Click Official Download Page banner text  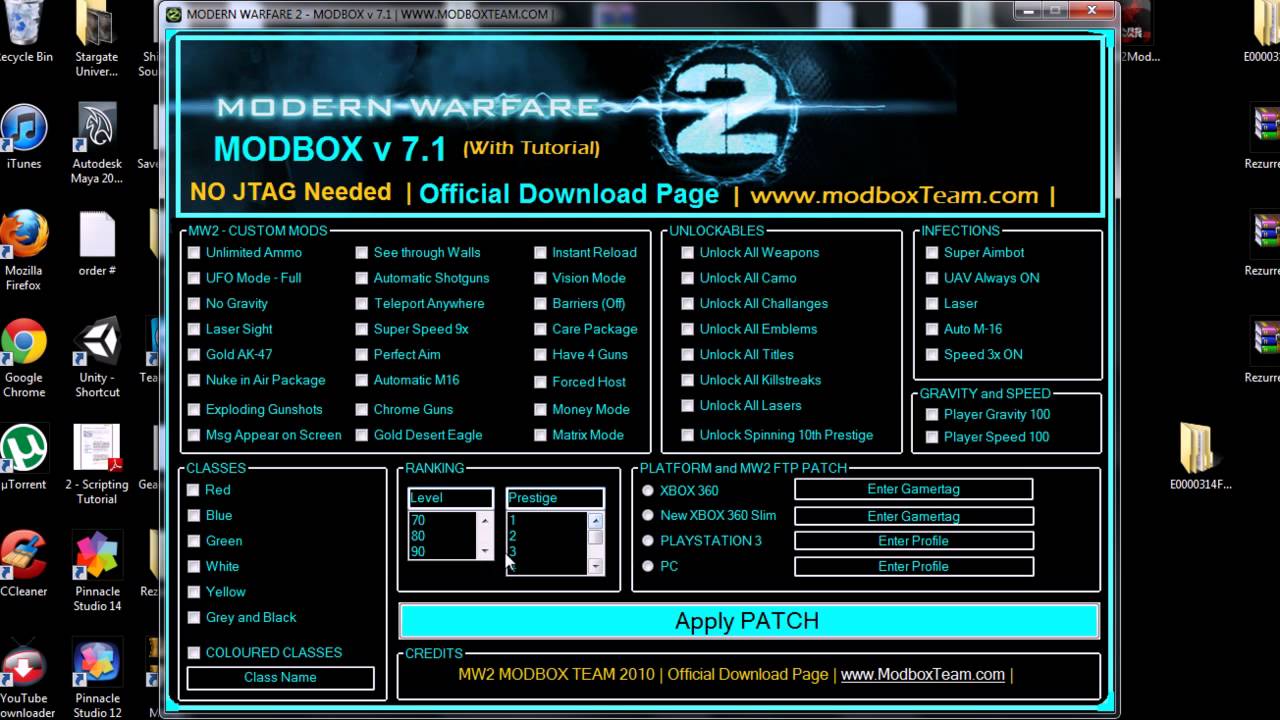pos(568,194)
